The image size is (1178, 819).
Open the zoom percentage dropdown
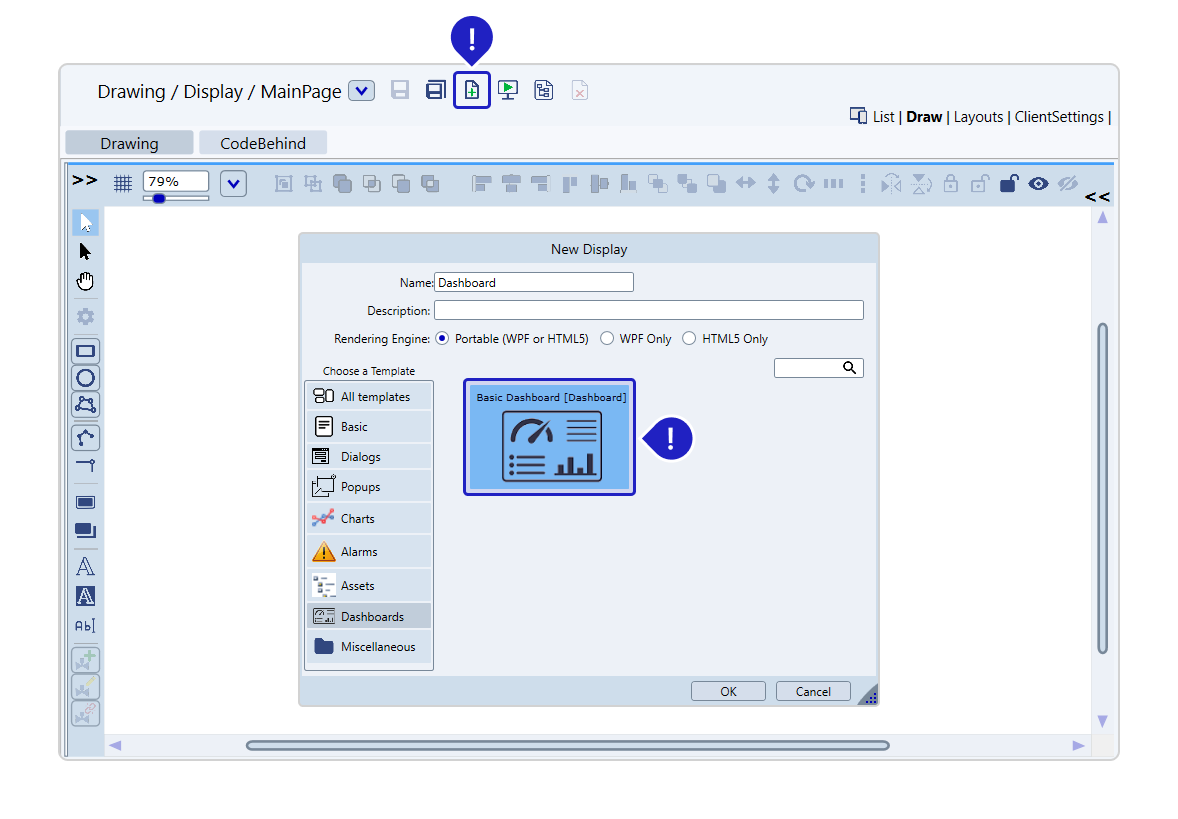coord(233,183)
